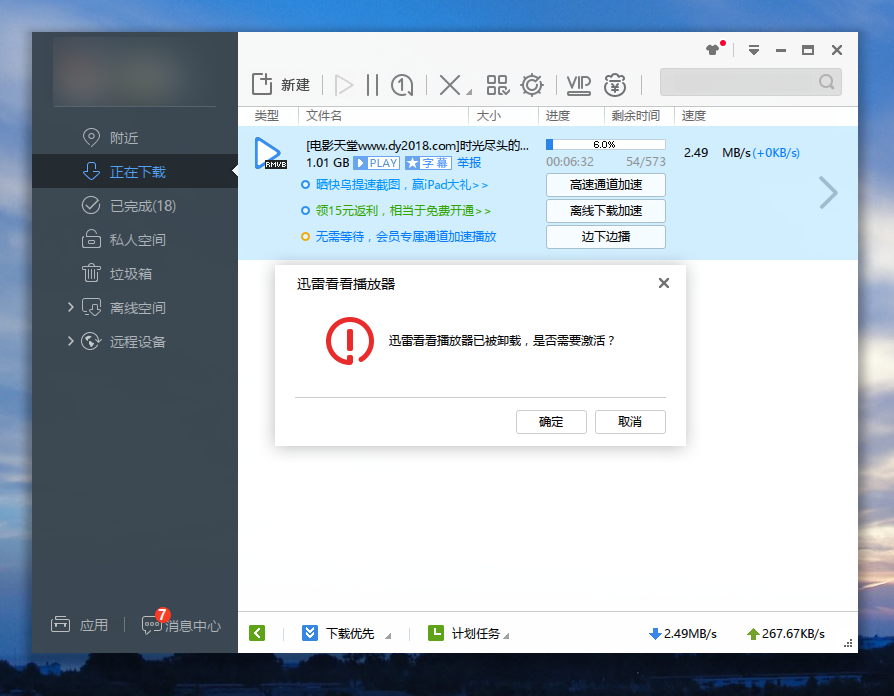Click the 举报 report link

tap(469, 163)
